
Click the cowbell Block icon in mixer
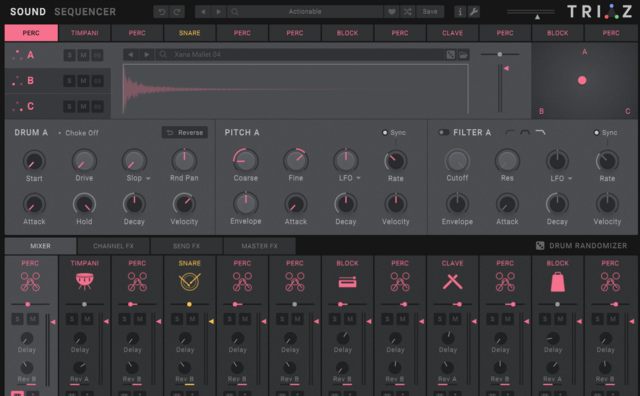[558, 282]
